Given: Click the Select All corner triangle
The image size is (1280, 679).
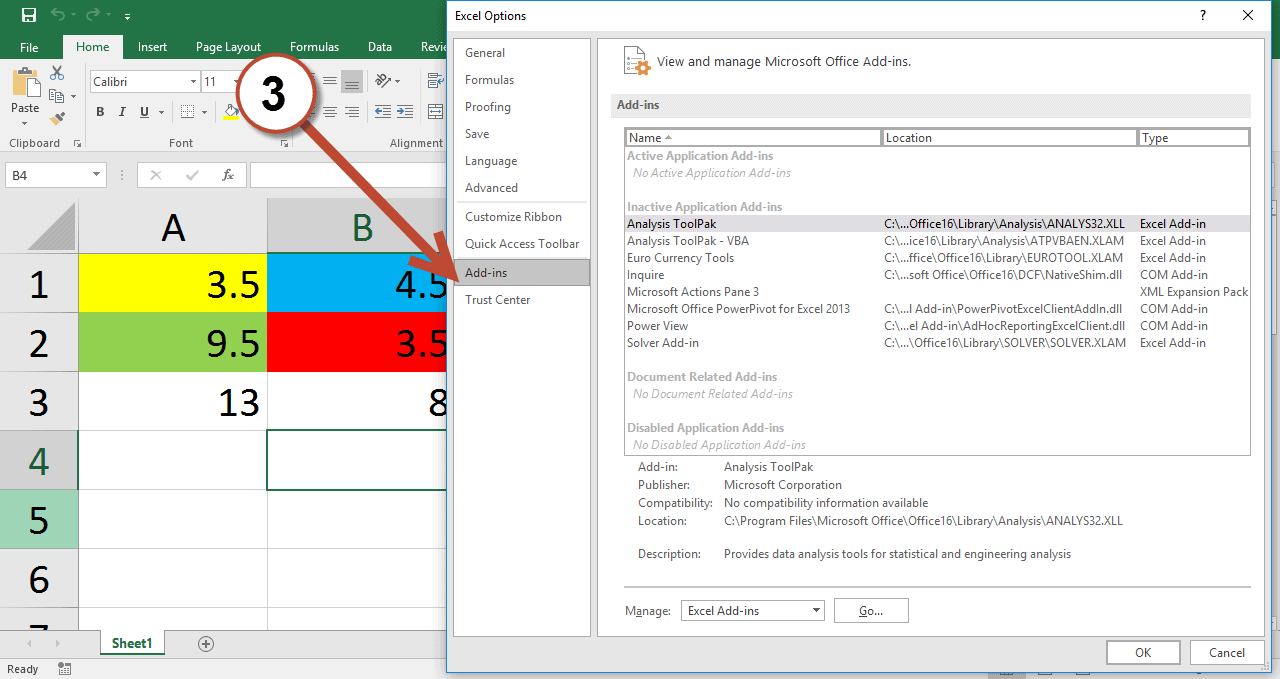Looking at the screenshot, I should pyautogui.click(x=52, y=226).
